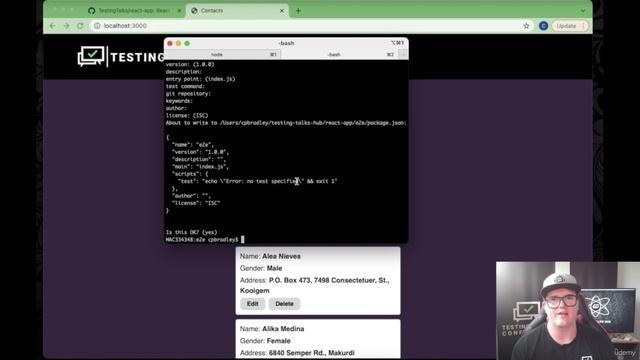Click the Testing Talks logo
640x360 pixels.
[x=121, y=57]
